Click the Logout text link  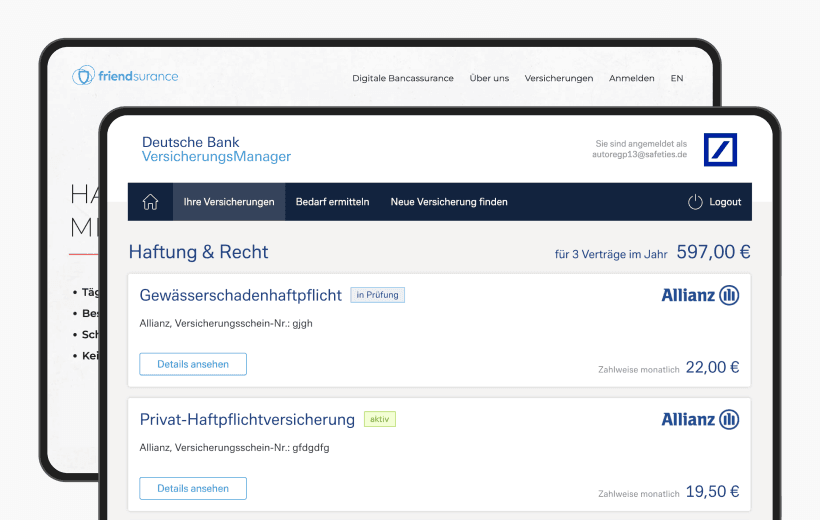[725, 202]
